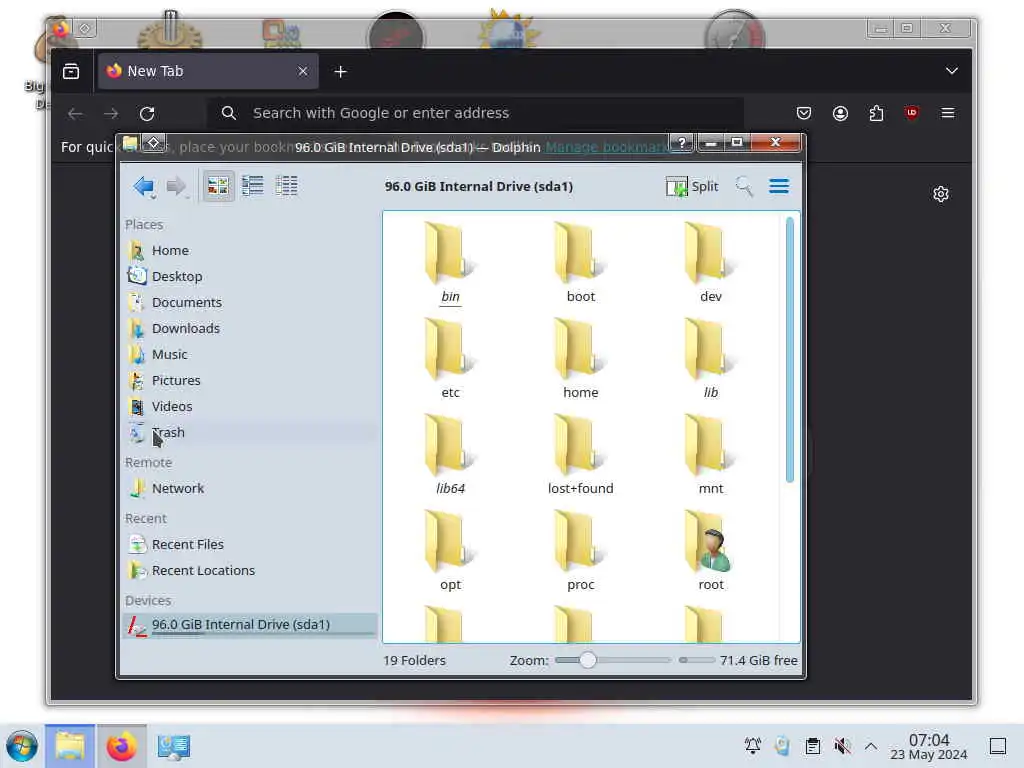Open clipboard tray icon
The image size is (1024, 768).
coord(812,746)
